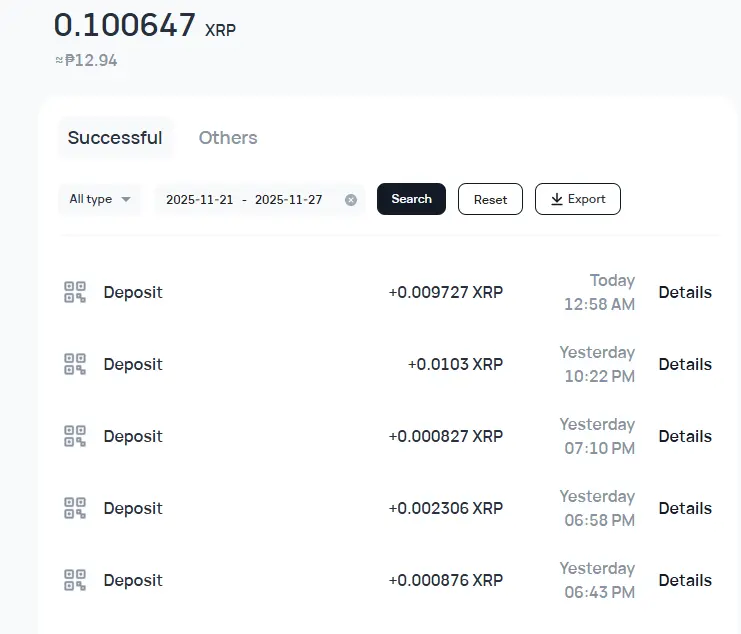Click the +0.000876 XRP amount
Image resolution: width=741 pixels, height=634 pixels.
click(446, 580)
